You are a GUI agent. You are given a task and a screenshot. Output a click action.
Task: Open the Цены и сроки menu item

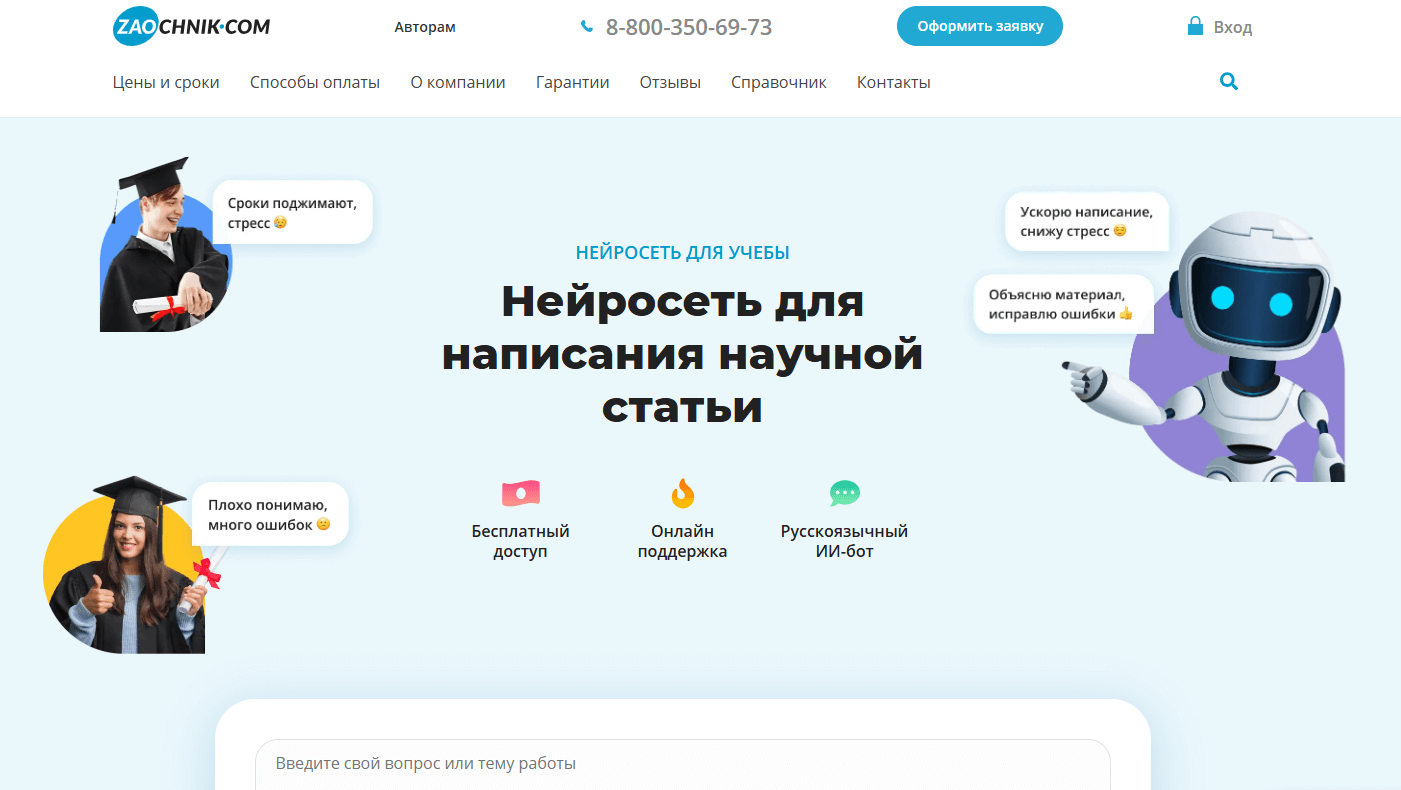coord(166,83)
